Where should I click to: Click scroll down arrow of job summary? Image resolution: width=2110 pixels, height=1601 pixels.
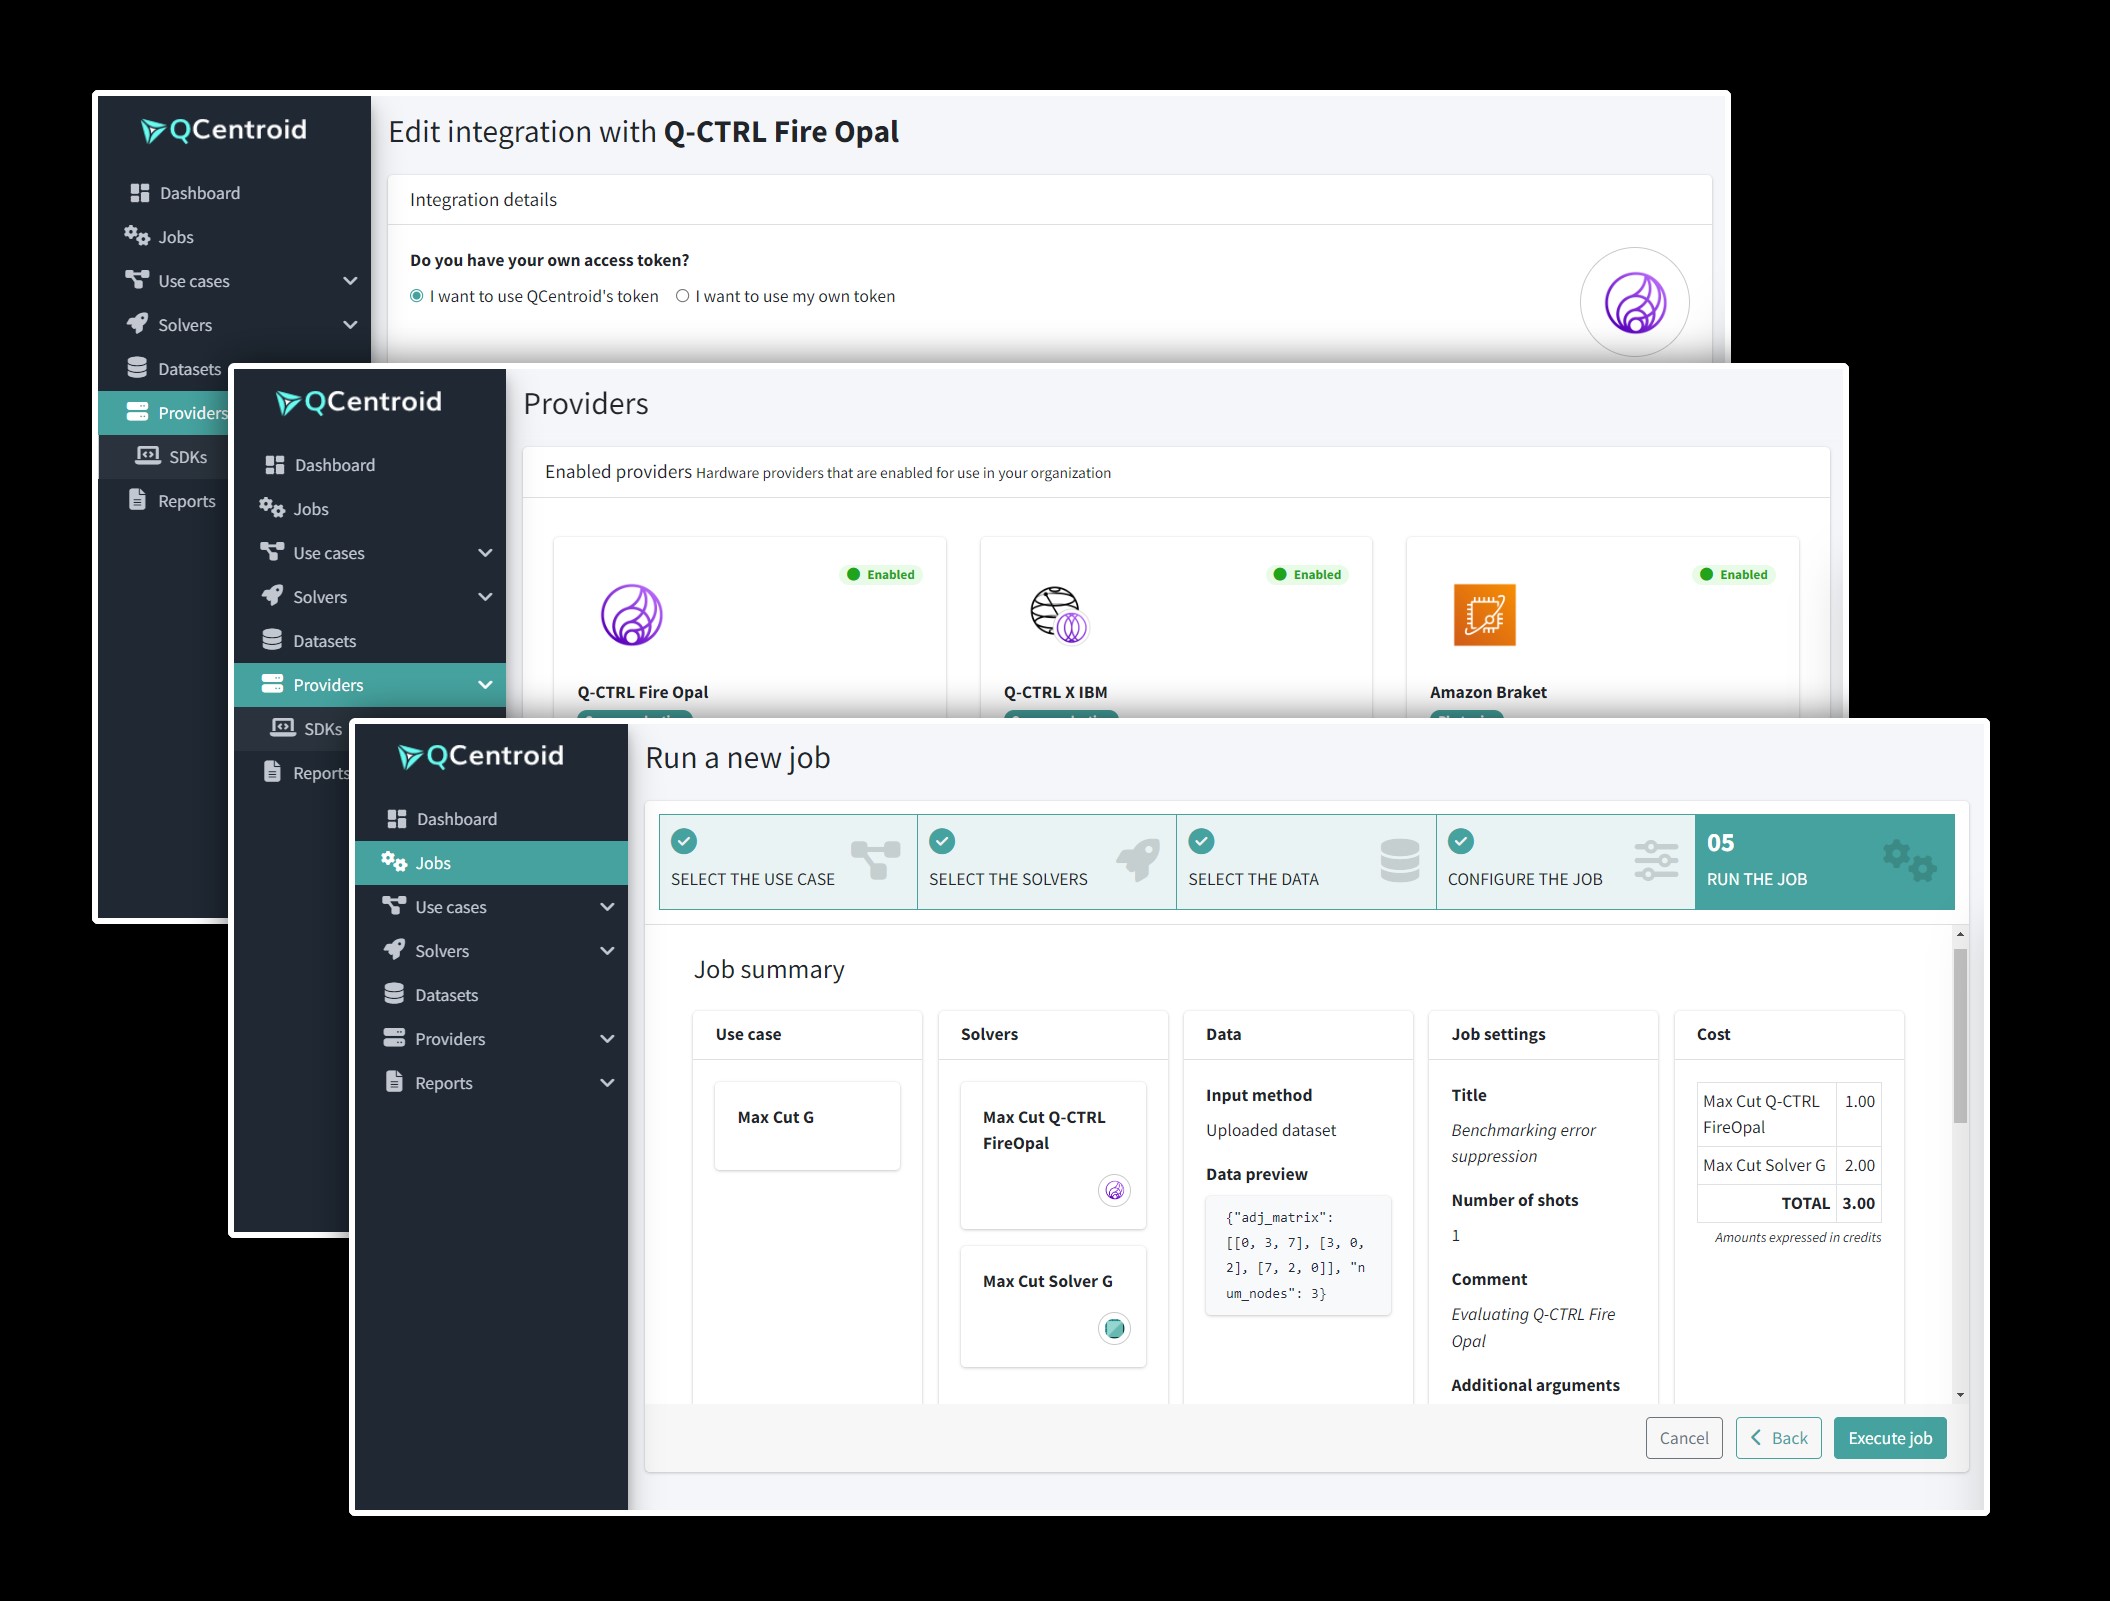pyautogui.click(x=1960, y=1394)
